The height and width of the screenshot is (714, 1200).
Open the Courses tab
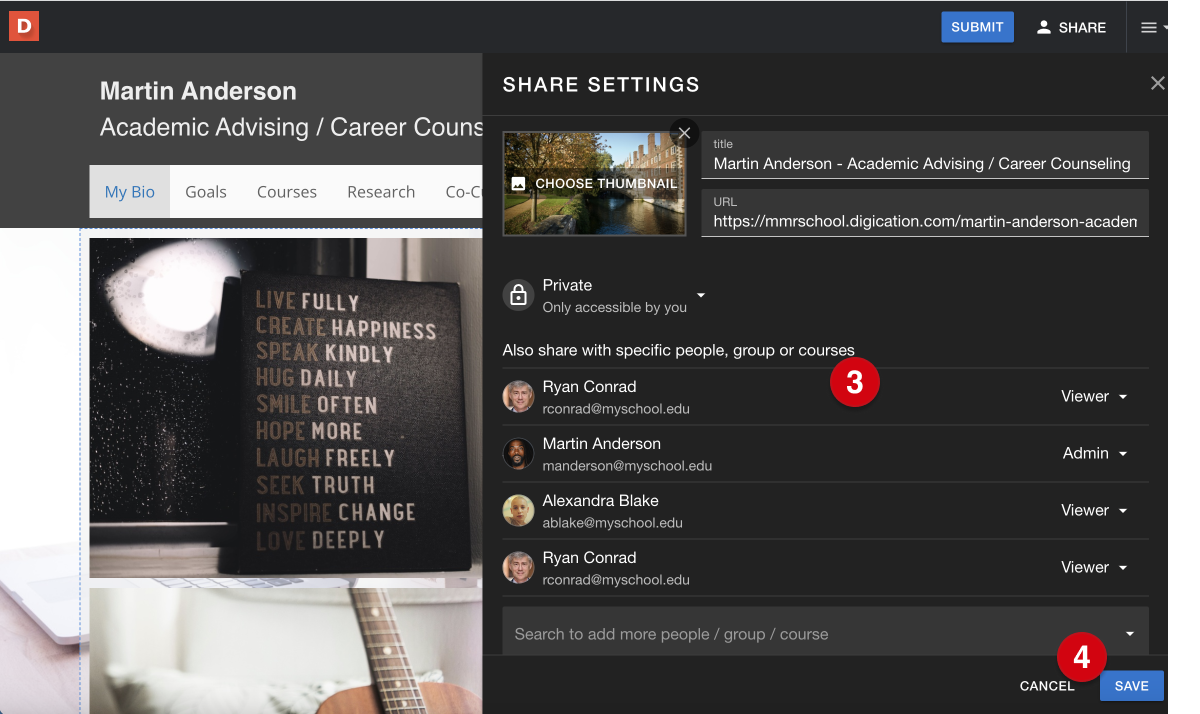click(x=287, y=192)
